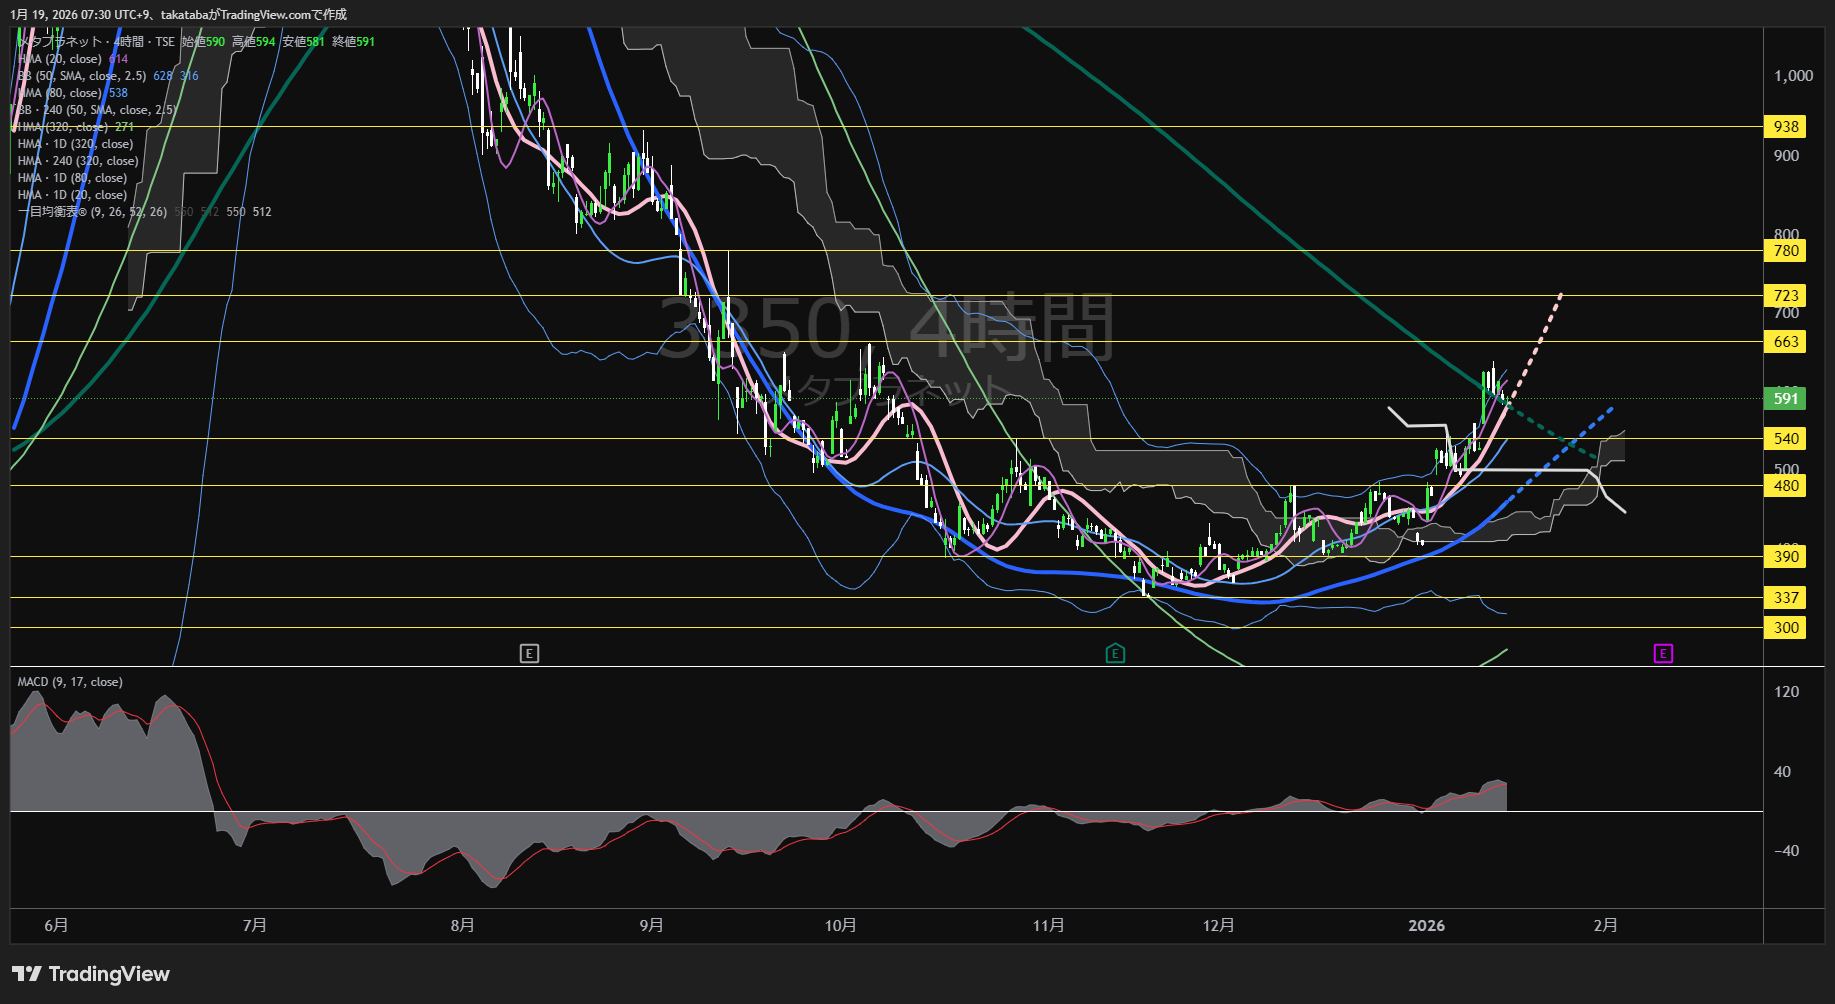Click the magenta earnings E marker near February
The image size is (1835, 1004).
(1663, 653)
